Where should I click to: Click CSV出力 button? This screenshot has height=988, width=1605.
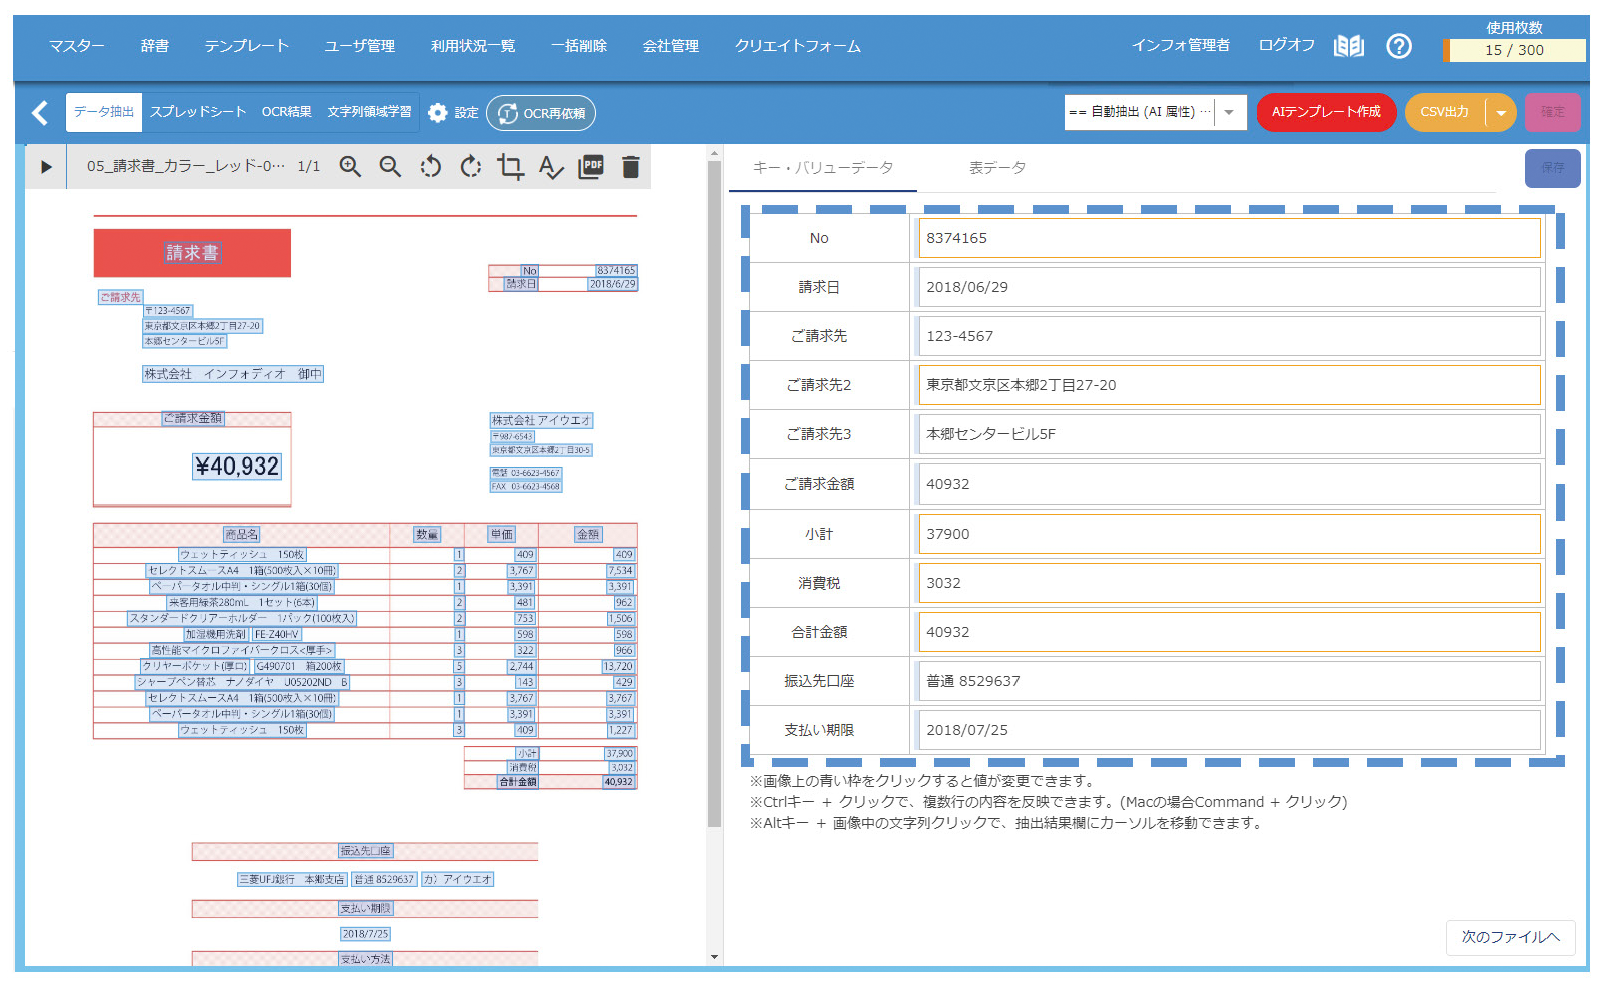pos(1445,112)
